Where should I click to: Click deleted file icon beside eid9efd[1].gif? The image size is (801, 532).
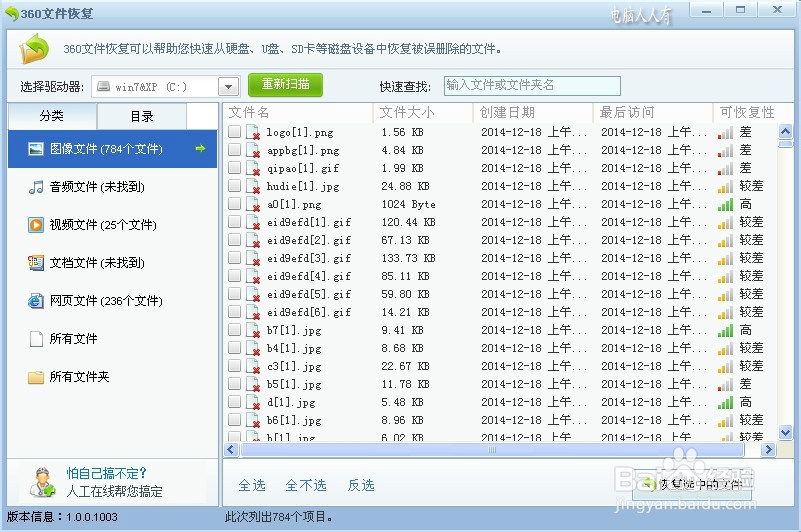point(253,222)
